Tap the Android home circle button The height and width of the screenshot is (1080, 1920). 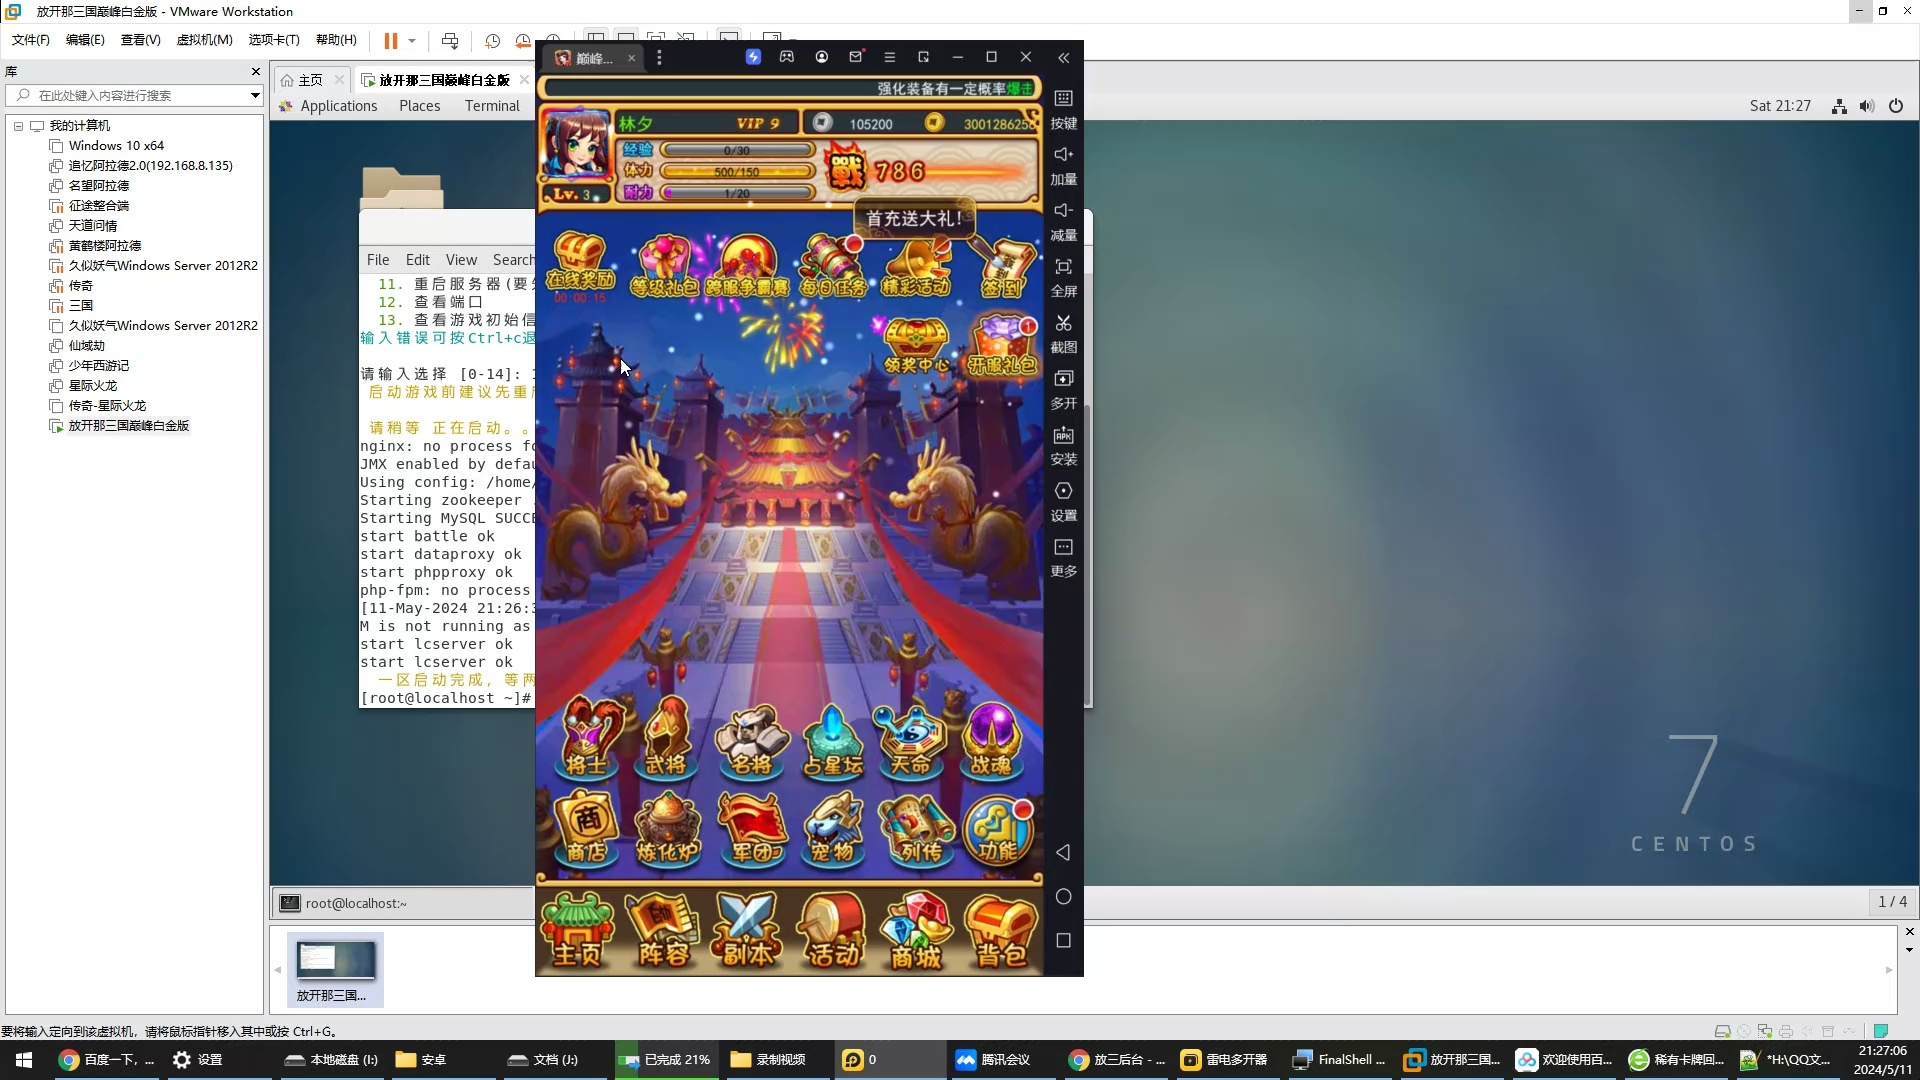coord(1063,897)
